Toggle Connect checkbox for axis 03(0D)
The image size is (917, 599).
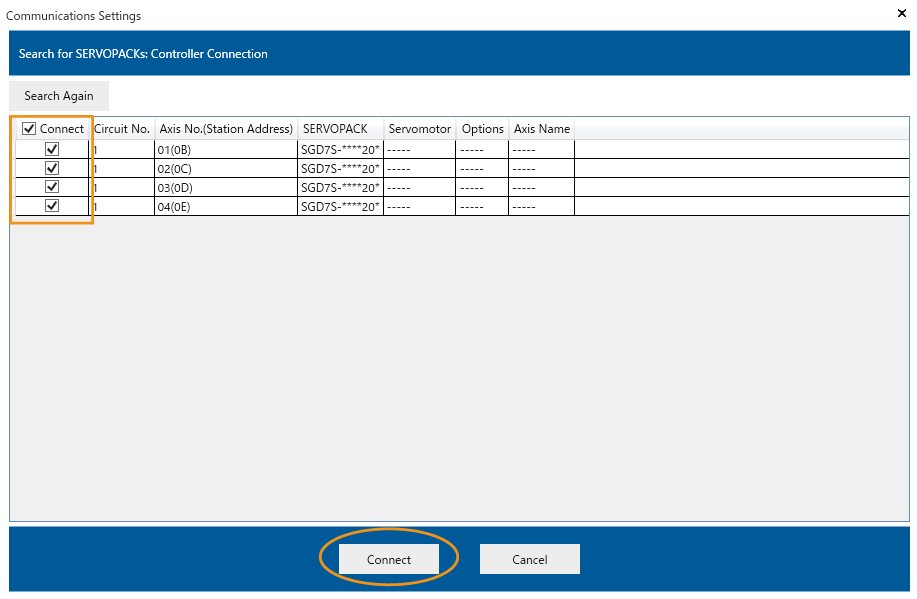pyautogui.click(x=52, y=187)
